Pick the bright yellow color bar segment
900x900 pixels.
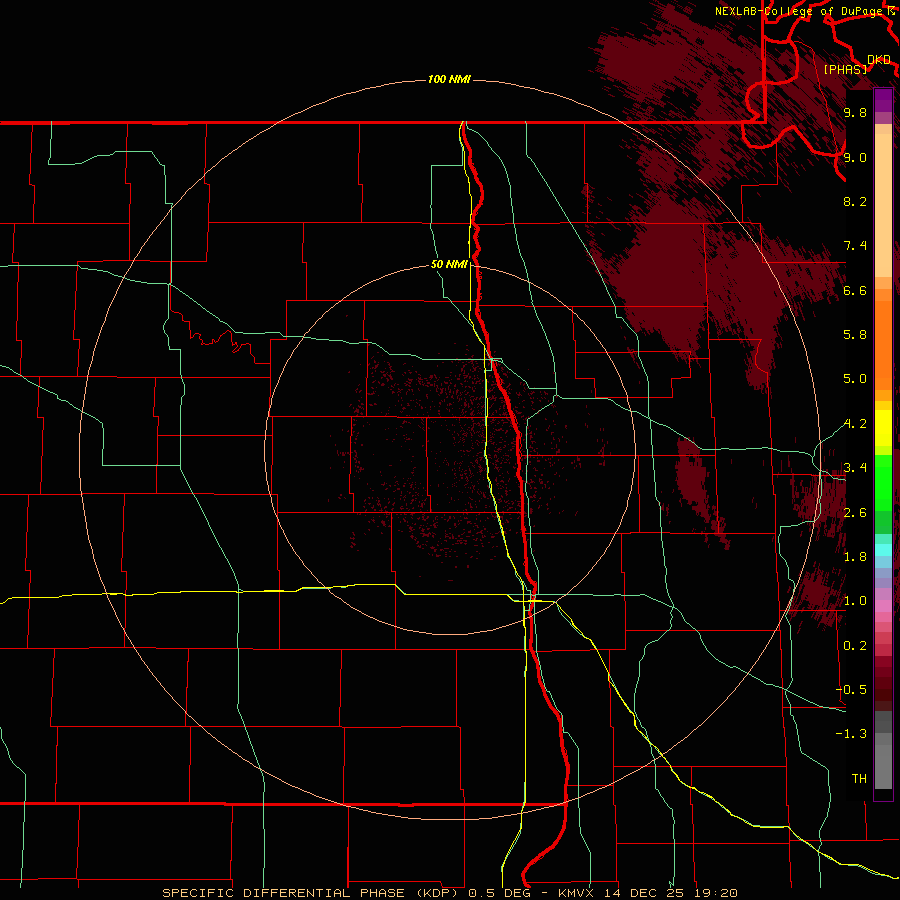pyautogui.click(x=883, y=428)
